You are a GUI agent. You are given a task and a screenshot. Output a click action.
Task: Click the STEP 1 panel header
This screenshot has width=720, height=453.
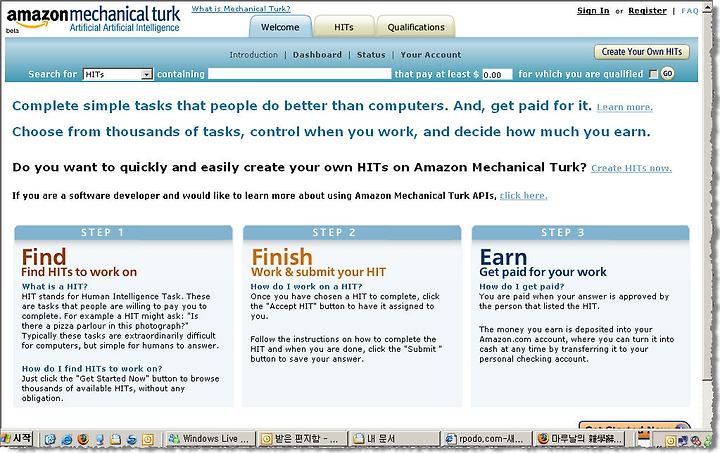pos(124,232)
